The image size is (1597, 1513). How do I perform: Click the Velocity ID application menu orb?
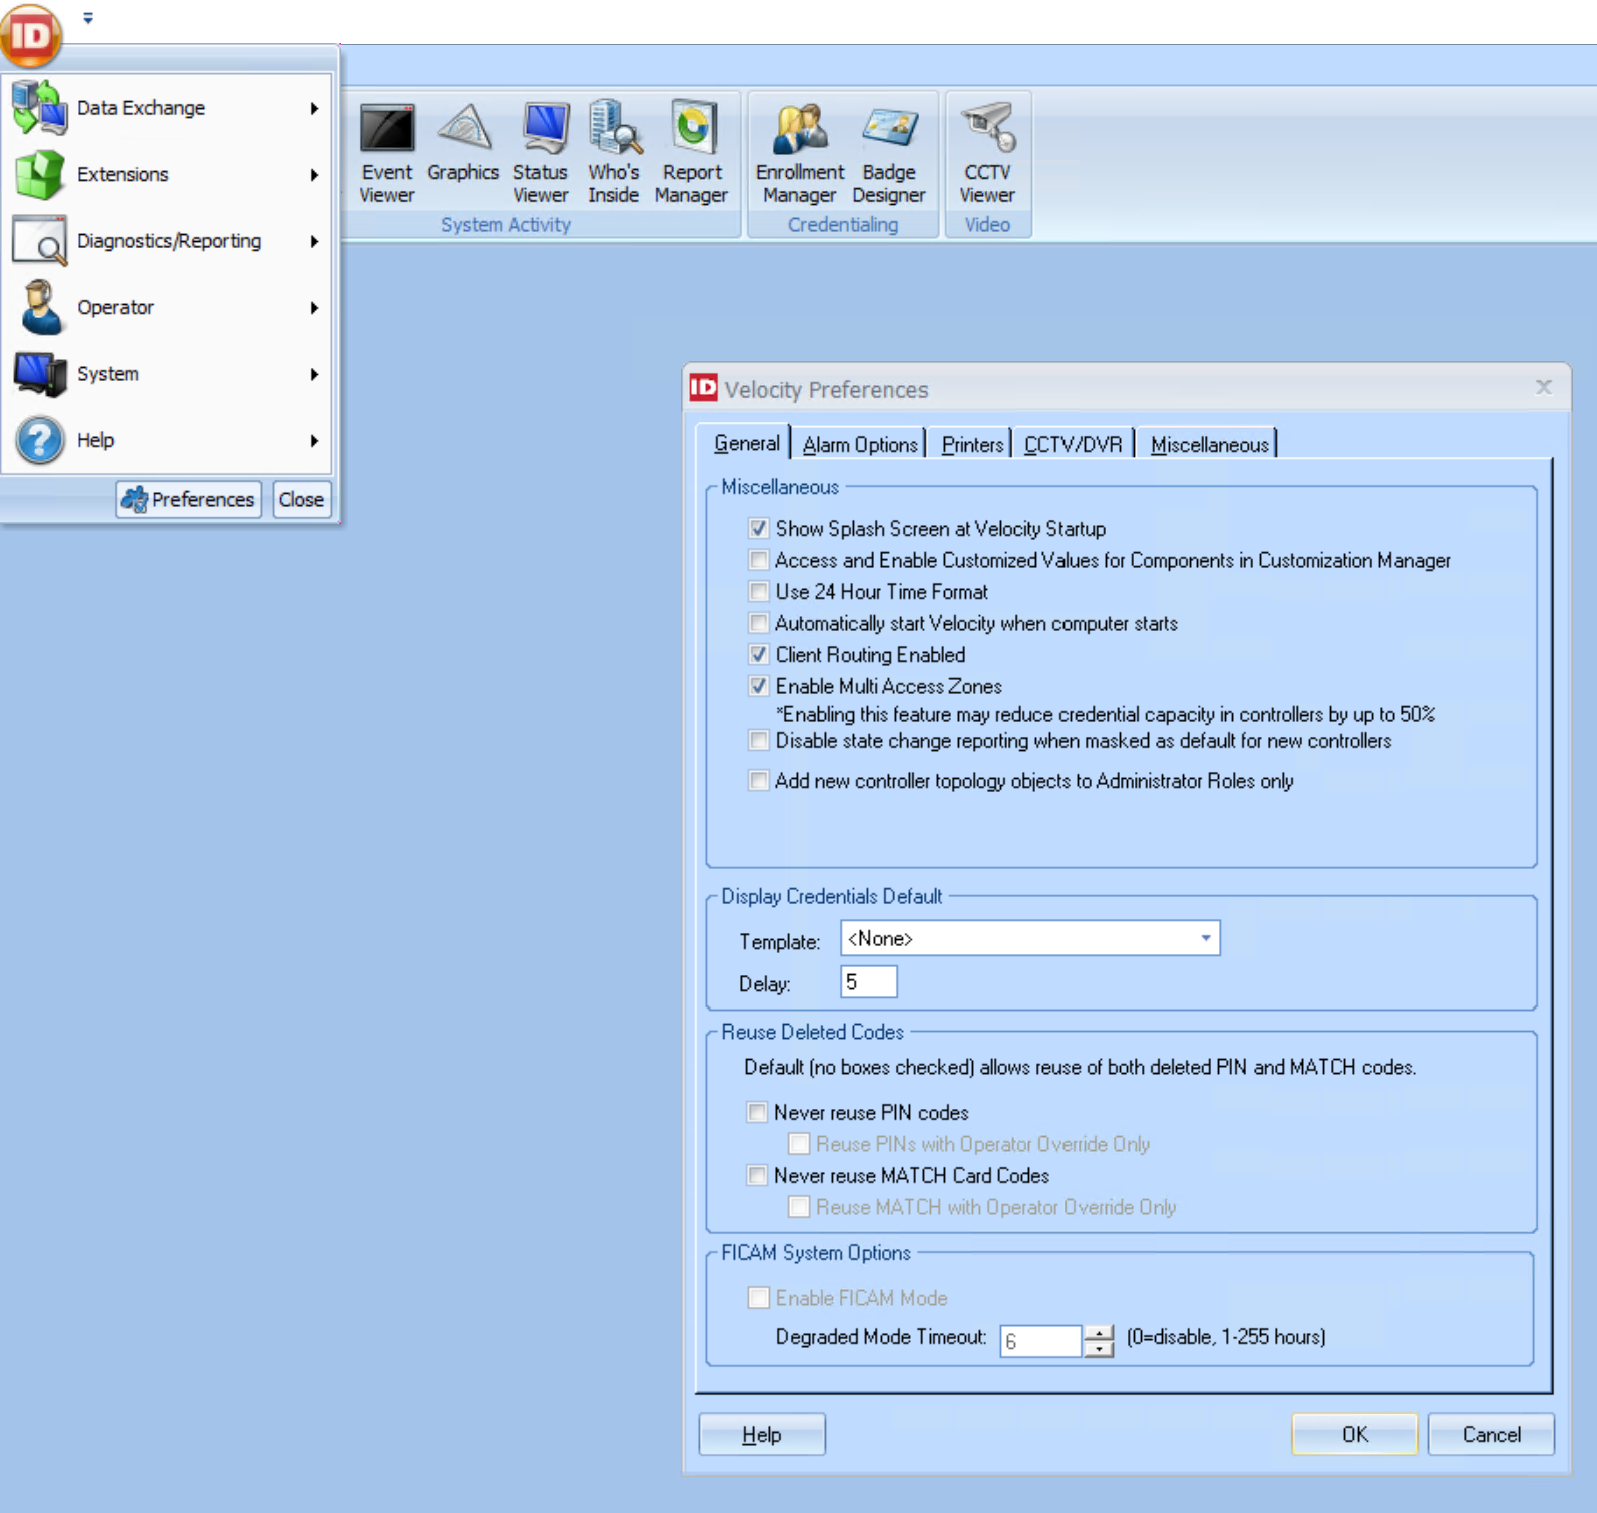point(31,35)
